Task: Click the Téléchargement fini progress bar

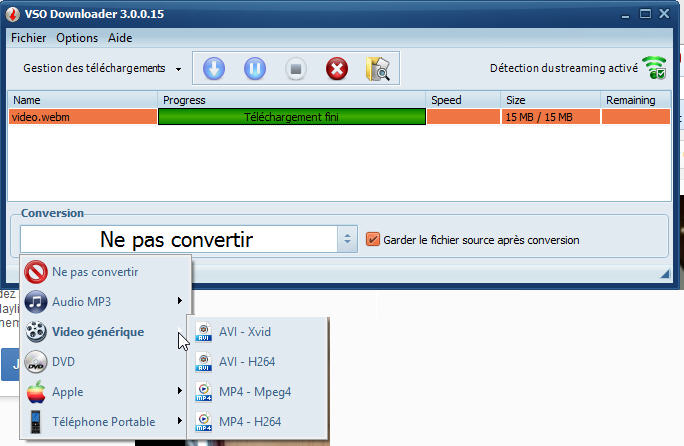Action: coord(291,117)
